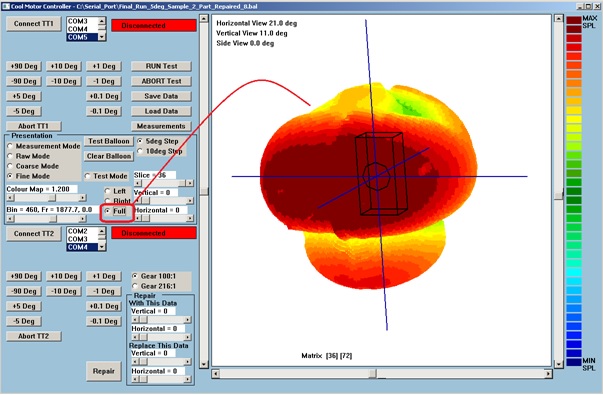Click the Load Data button

point(161,111)
